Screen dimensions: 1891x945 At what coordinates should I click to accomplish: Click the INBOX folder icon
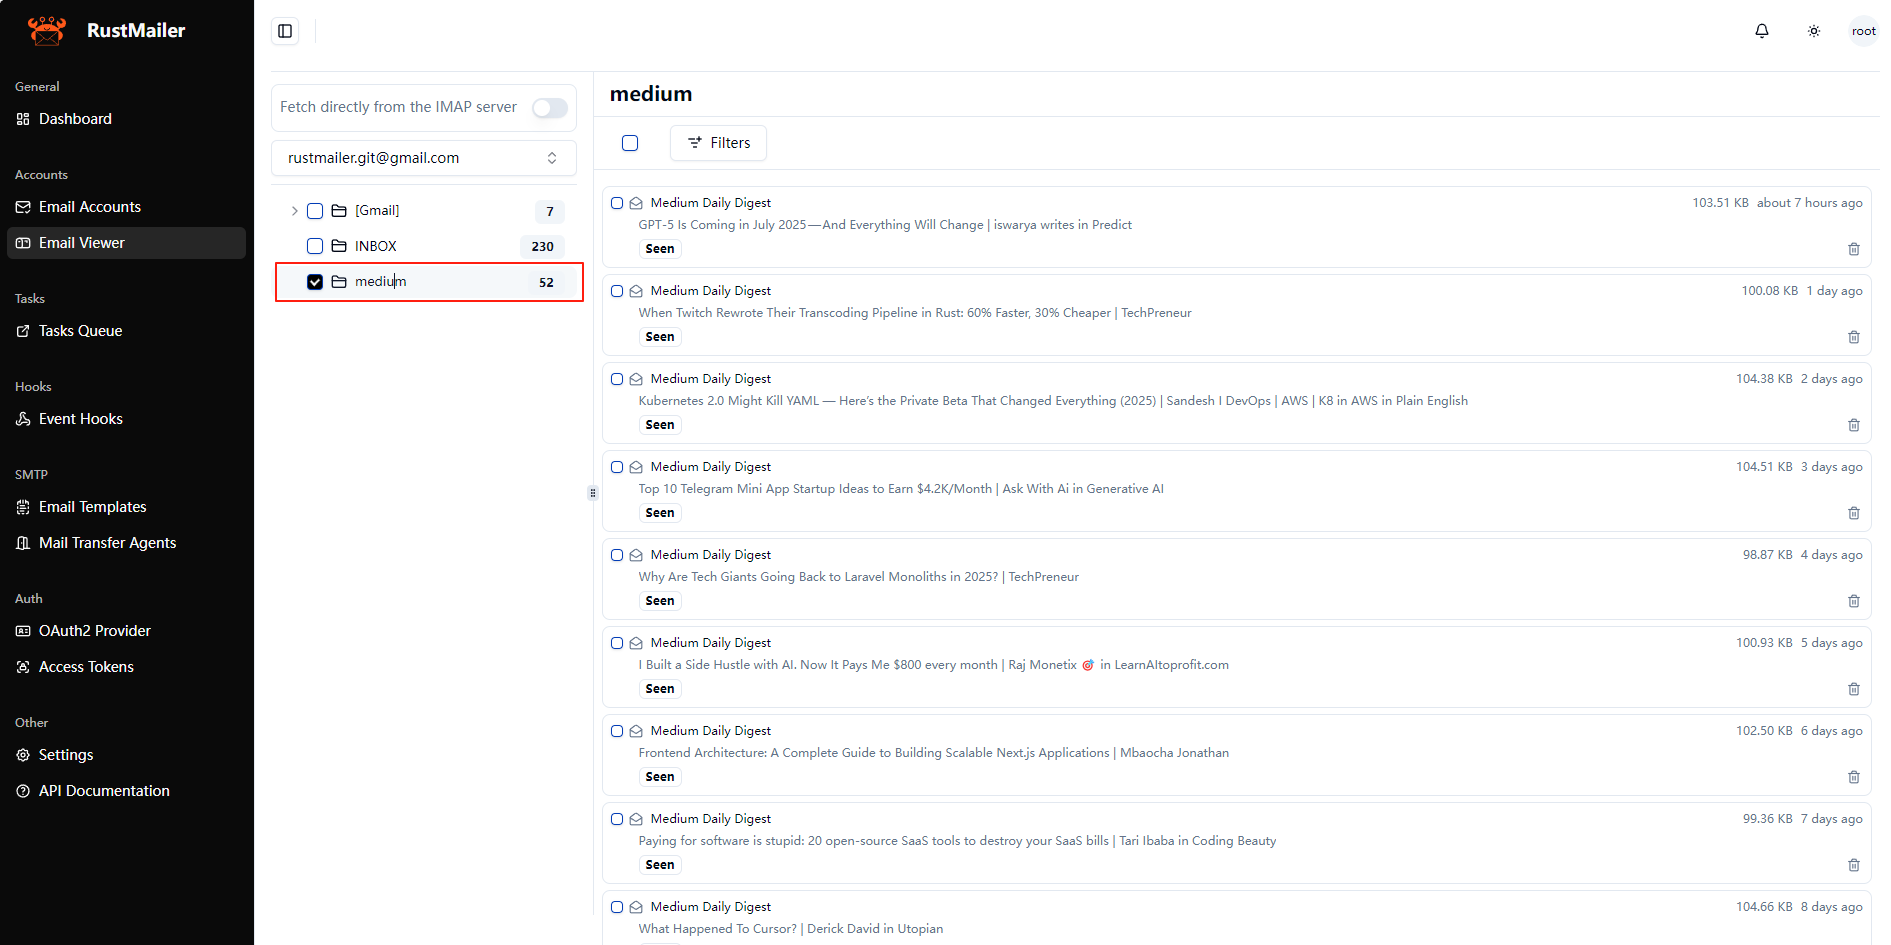(339, 246)
